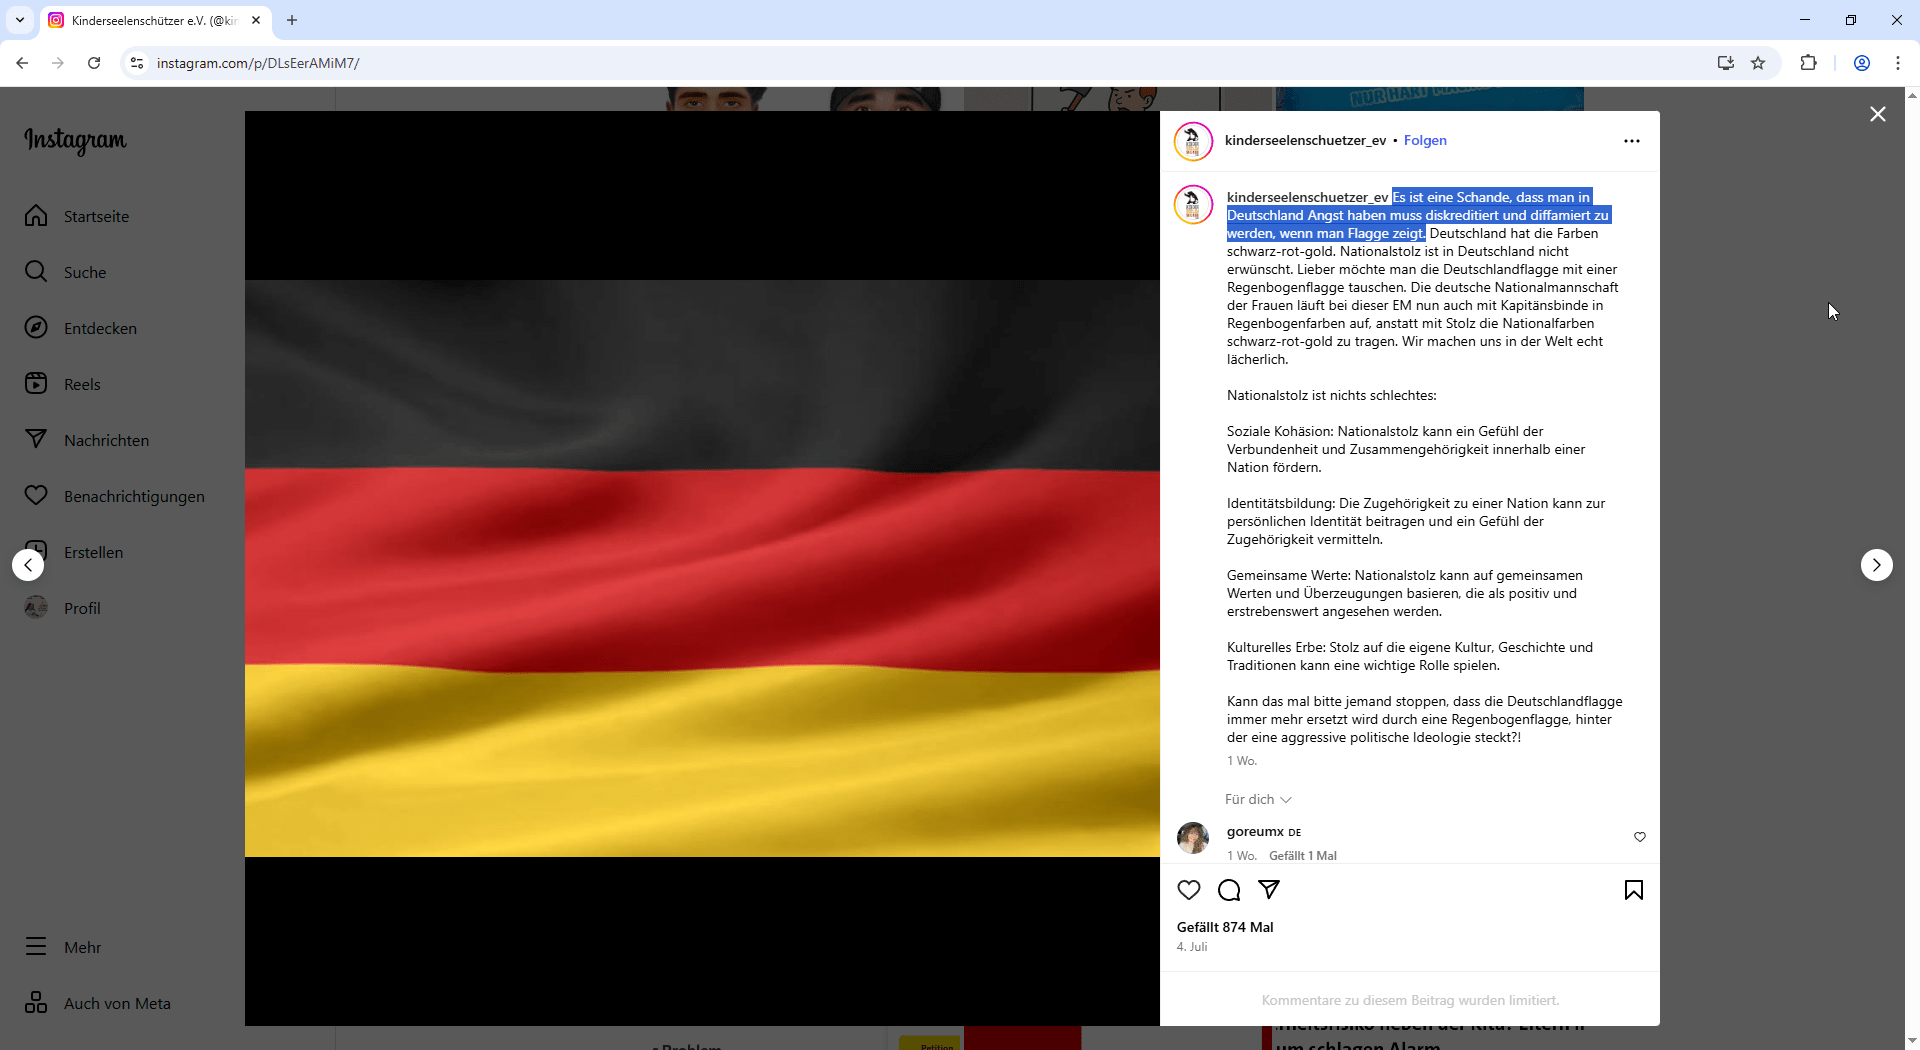Go to Entdecken explore page
The height and width of the screenshot is (1050, 1920).
click(x=81, y=328)
